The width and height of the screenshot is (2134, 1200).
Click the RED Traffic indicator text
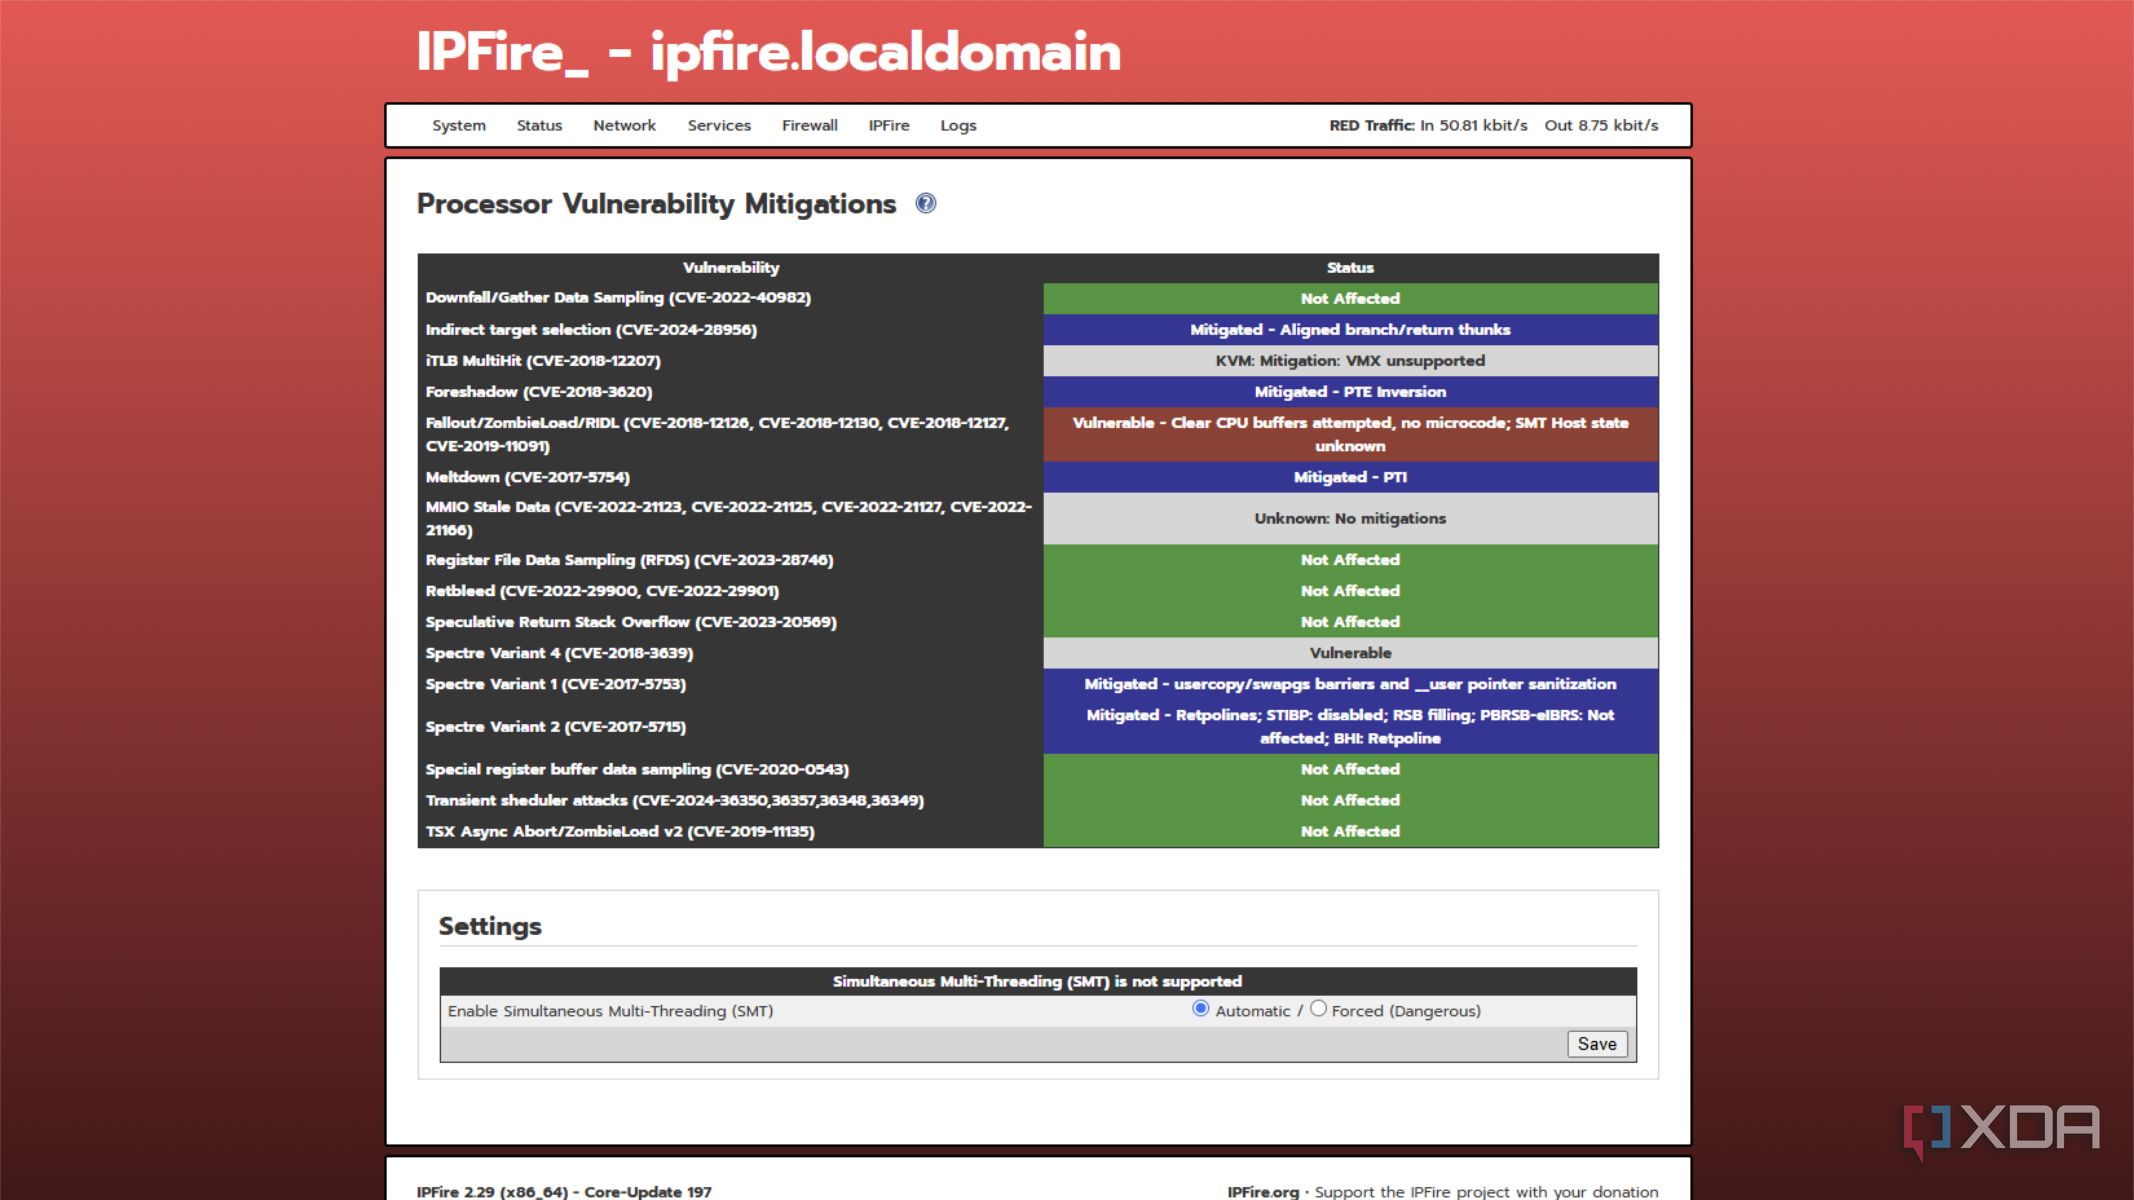click(x=1371, y=126)
